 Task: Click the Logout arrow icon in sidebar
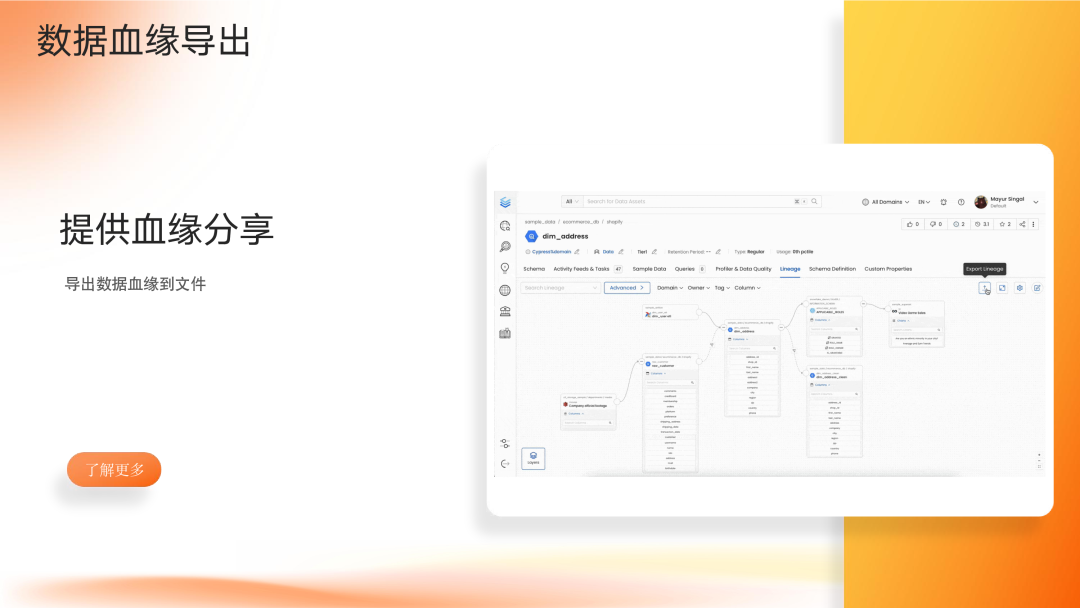click(505, 464)
